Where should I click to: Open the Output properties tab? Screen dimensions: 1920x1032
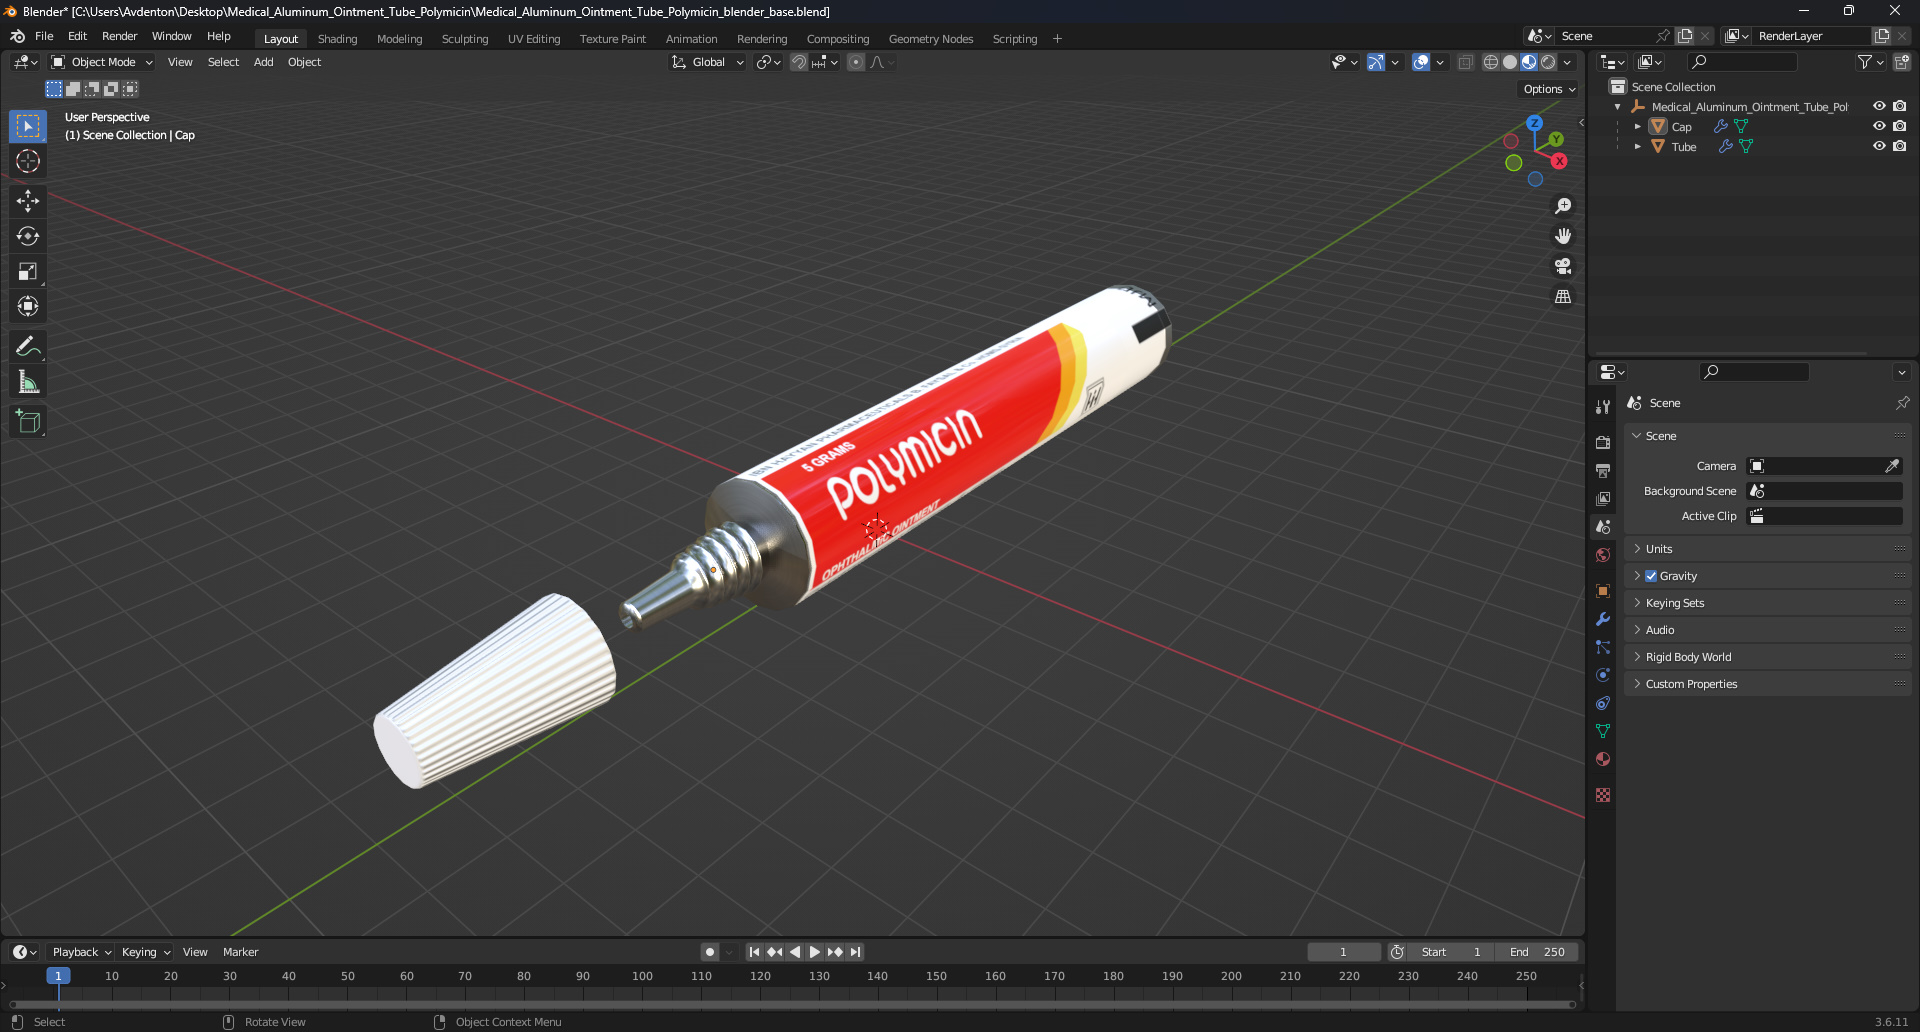pos(1603,470)
